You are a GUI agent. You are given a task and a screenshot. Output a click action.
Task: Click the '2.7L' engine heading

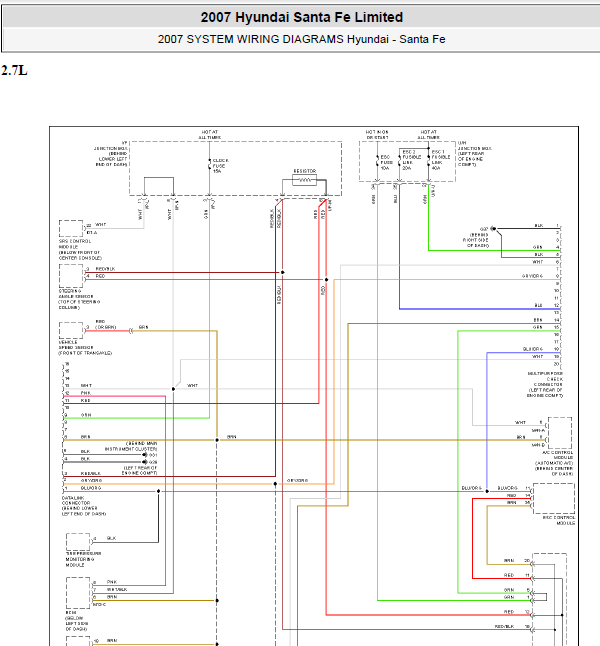click(x=14, y=70)
